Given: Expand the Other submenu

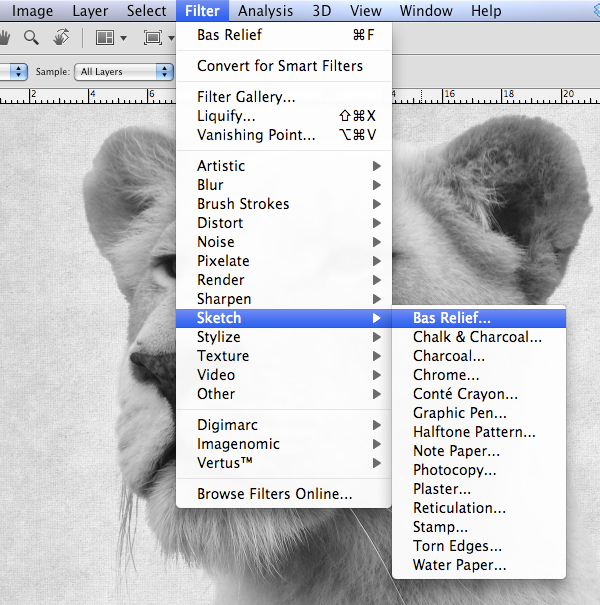Looking at the screenshot, I should 284,394.
